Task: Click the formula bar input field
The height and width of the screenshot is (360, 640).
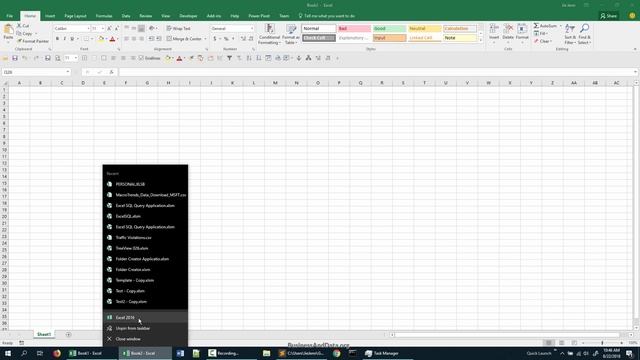Action: pos(376,72)
